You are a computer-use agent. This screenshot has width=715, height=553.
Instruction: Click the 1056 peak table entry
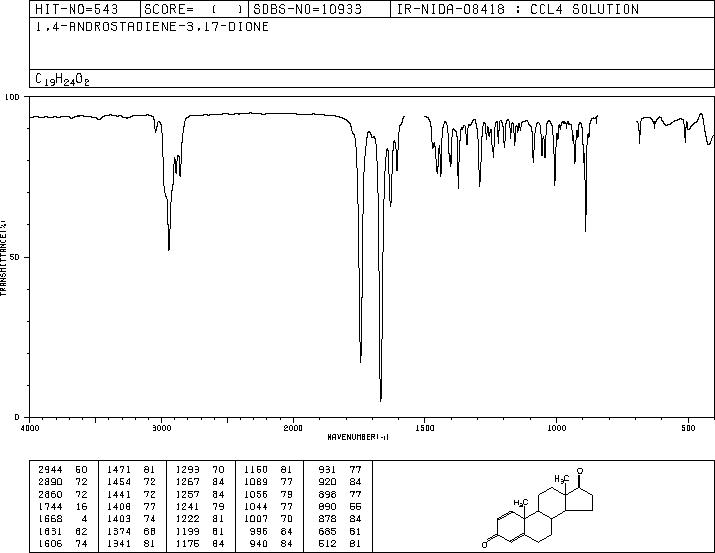[269, 494]
